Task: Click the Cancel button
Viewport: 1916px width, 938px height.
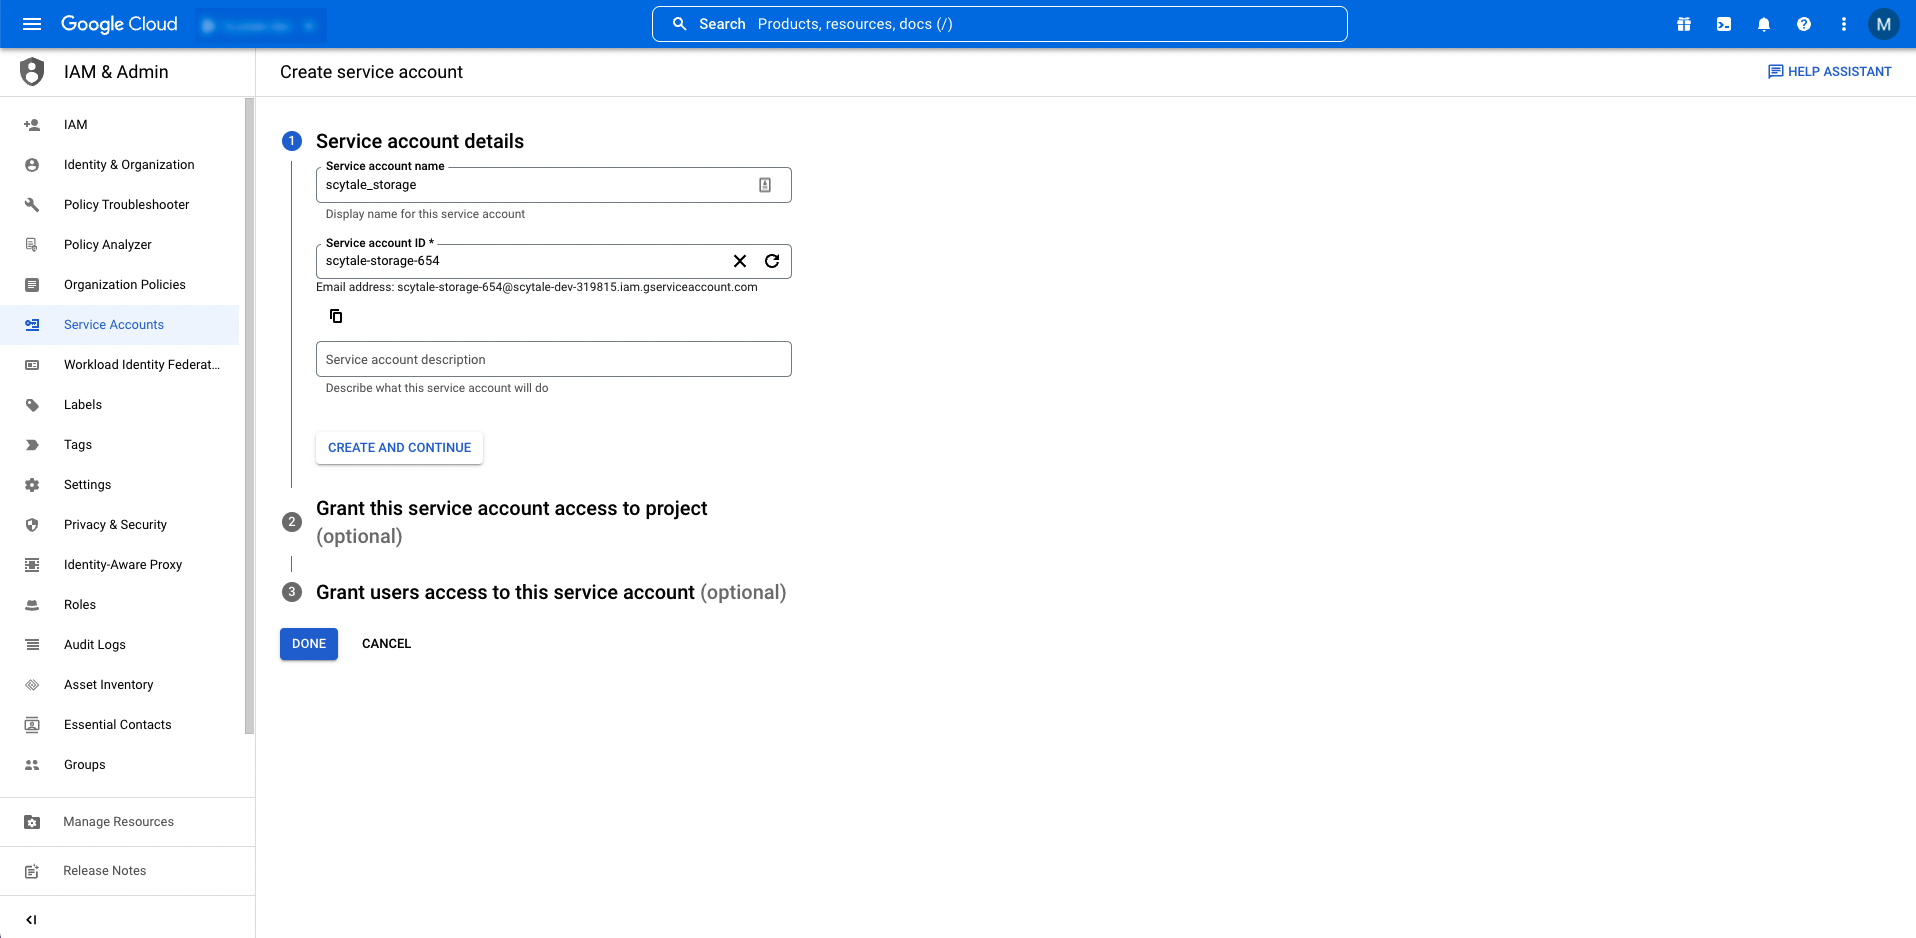Action: [x=386, y=644]
